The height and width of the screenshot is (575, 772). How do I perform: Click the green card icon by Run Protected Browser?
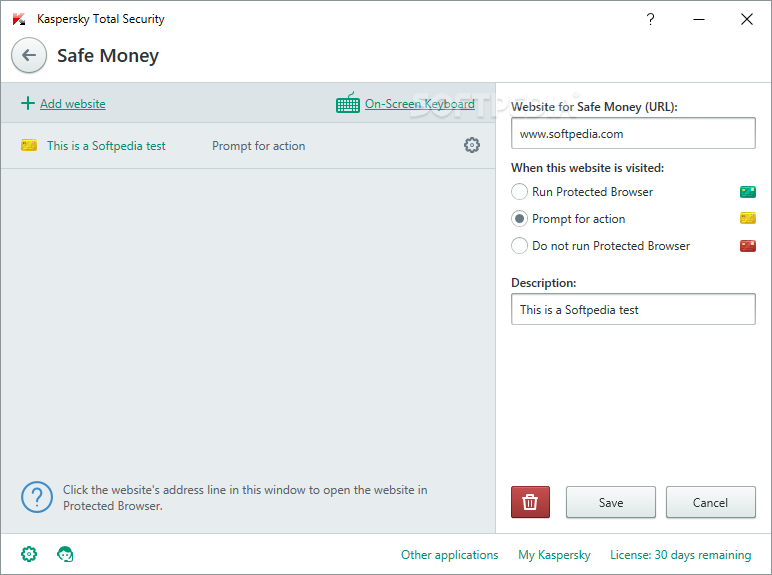tap(747, 192)
